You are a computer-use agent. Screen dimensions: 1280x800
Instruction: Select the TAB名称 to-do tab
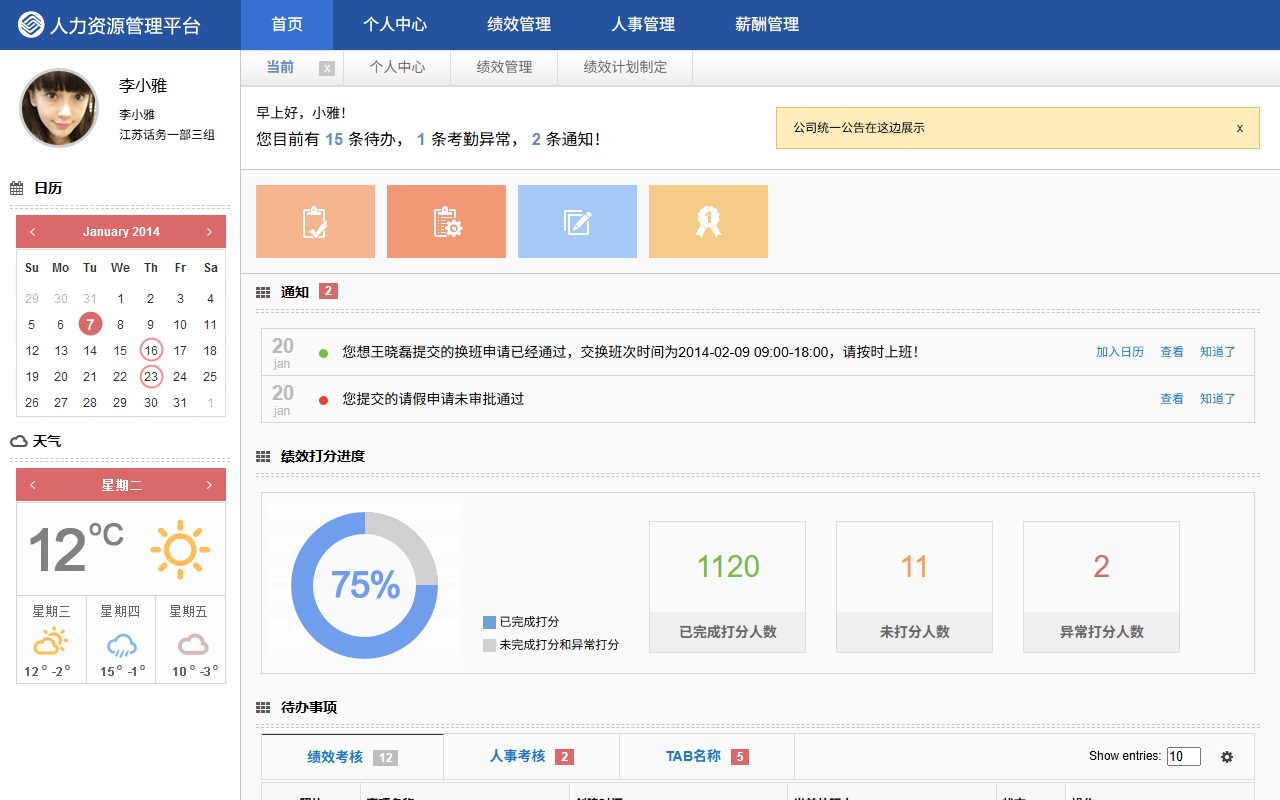pyautogui.click(x=707, y=757)
